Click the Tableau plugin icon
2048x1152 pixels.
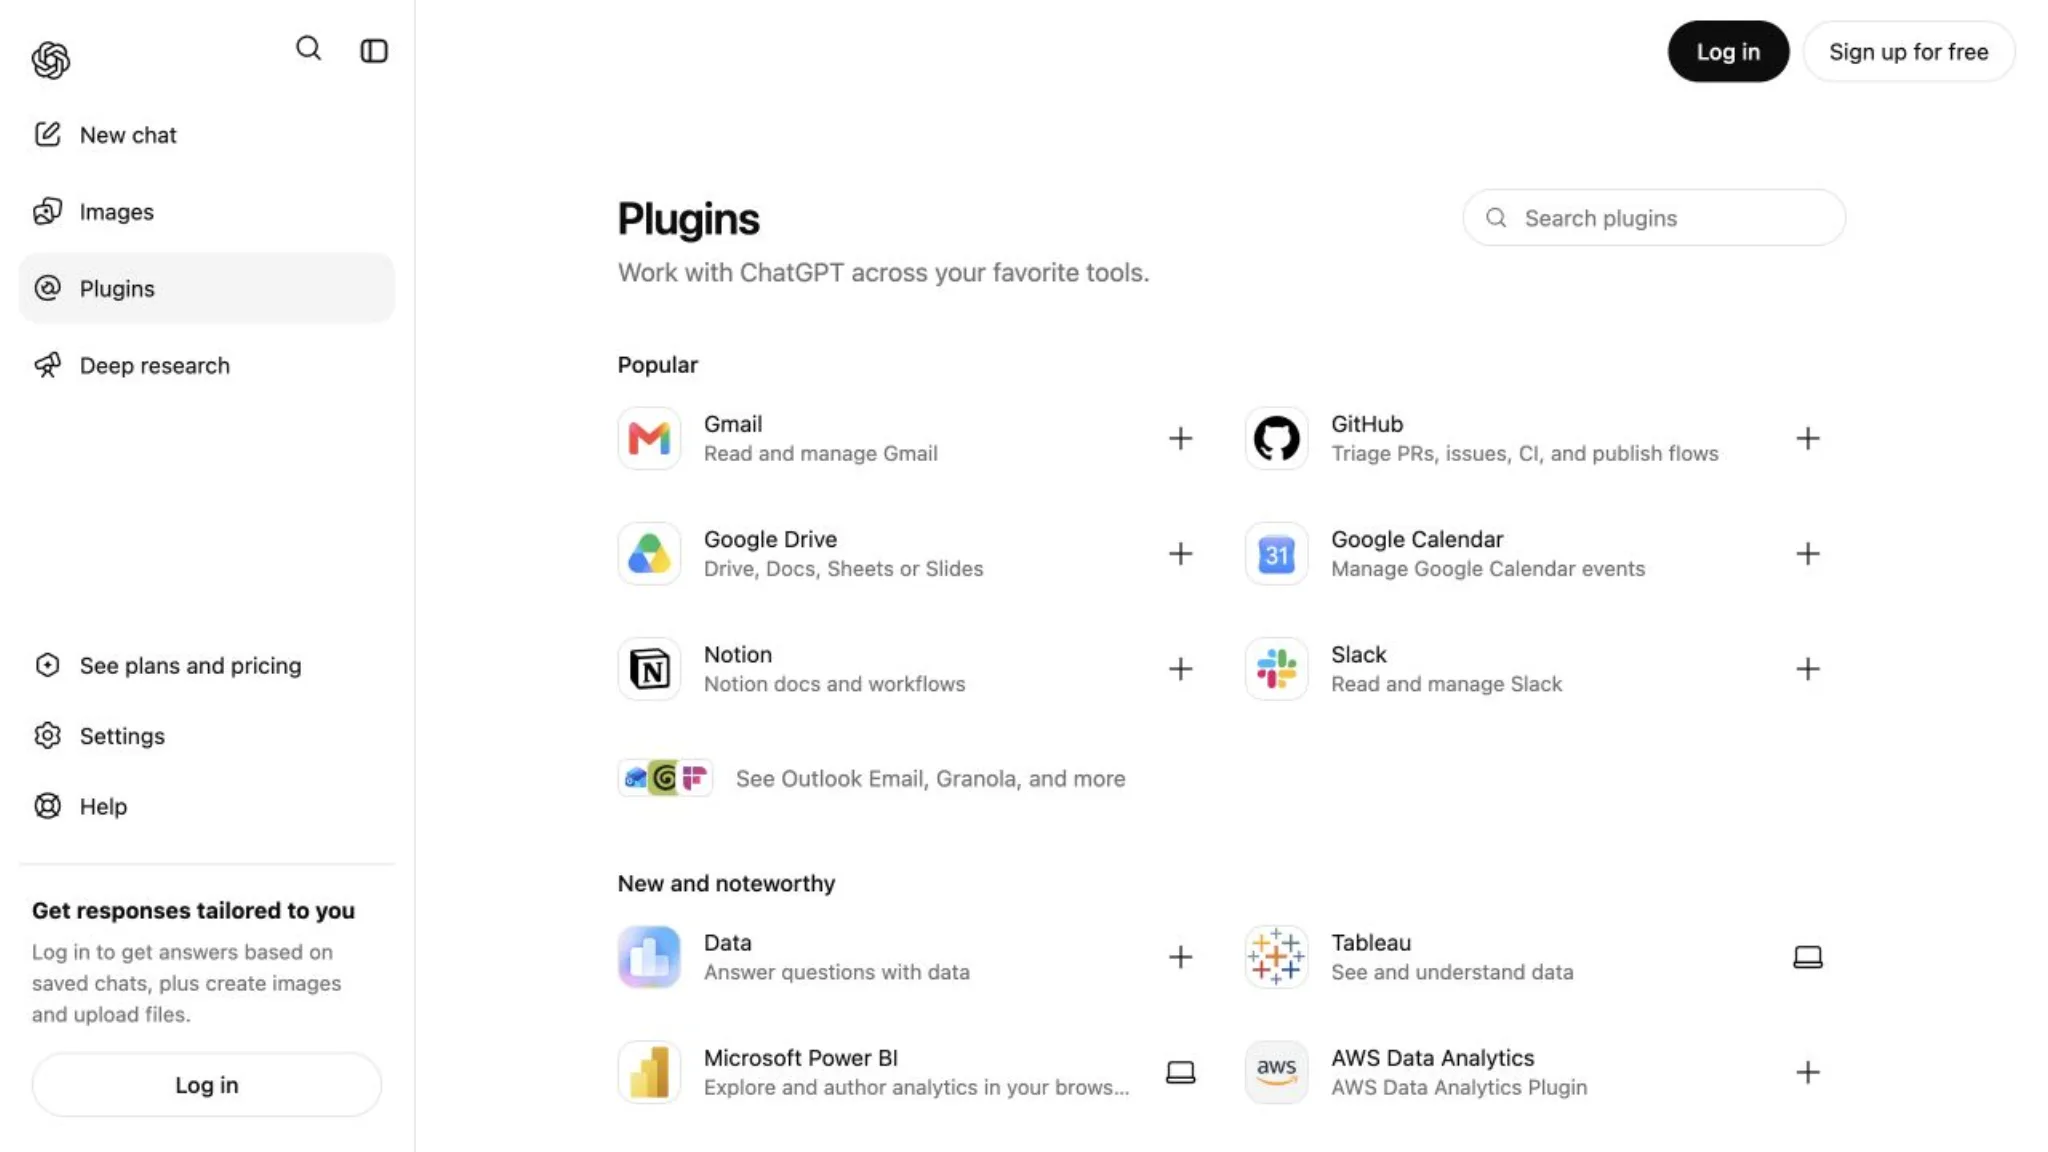tap(1276, 957)
